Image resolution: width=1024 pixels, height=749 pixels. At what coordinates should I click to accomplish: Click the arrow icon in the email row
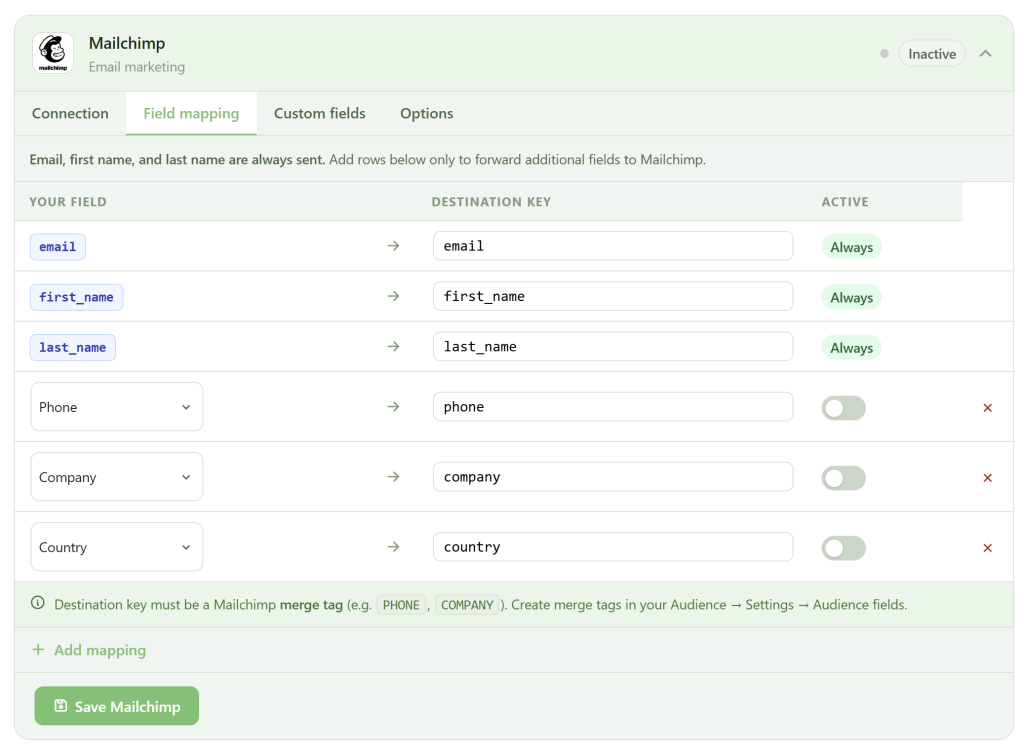393,246
